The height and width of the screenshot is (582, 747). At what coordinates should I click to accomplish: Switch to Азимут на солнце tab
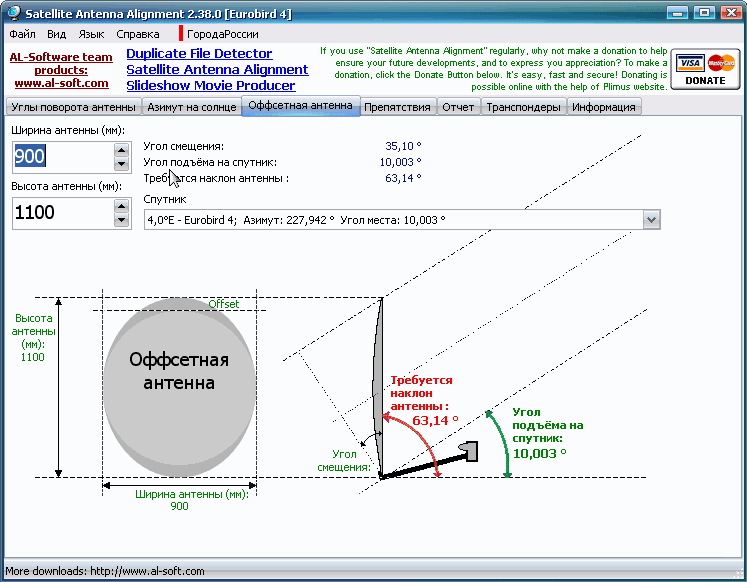192,107
